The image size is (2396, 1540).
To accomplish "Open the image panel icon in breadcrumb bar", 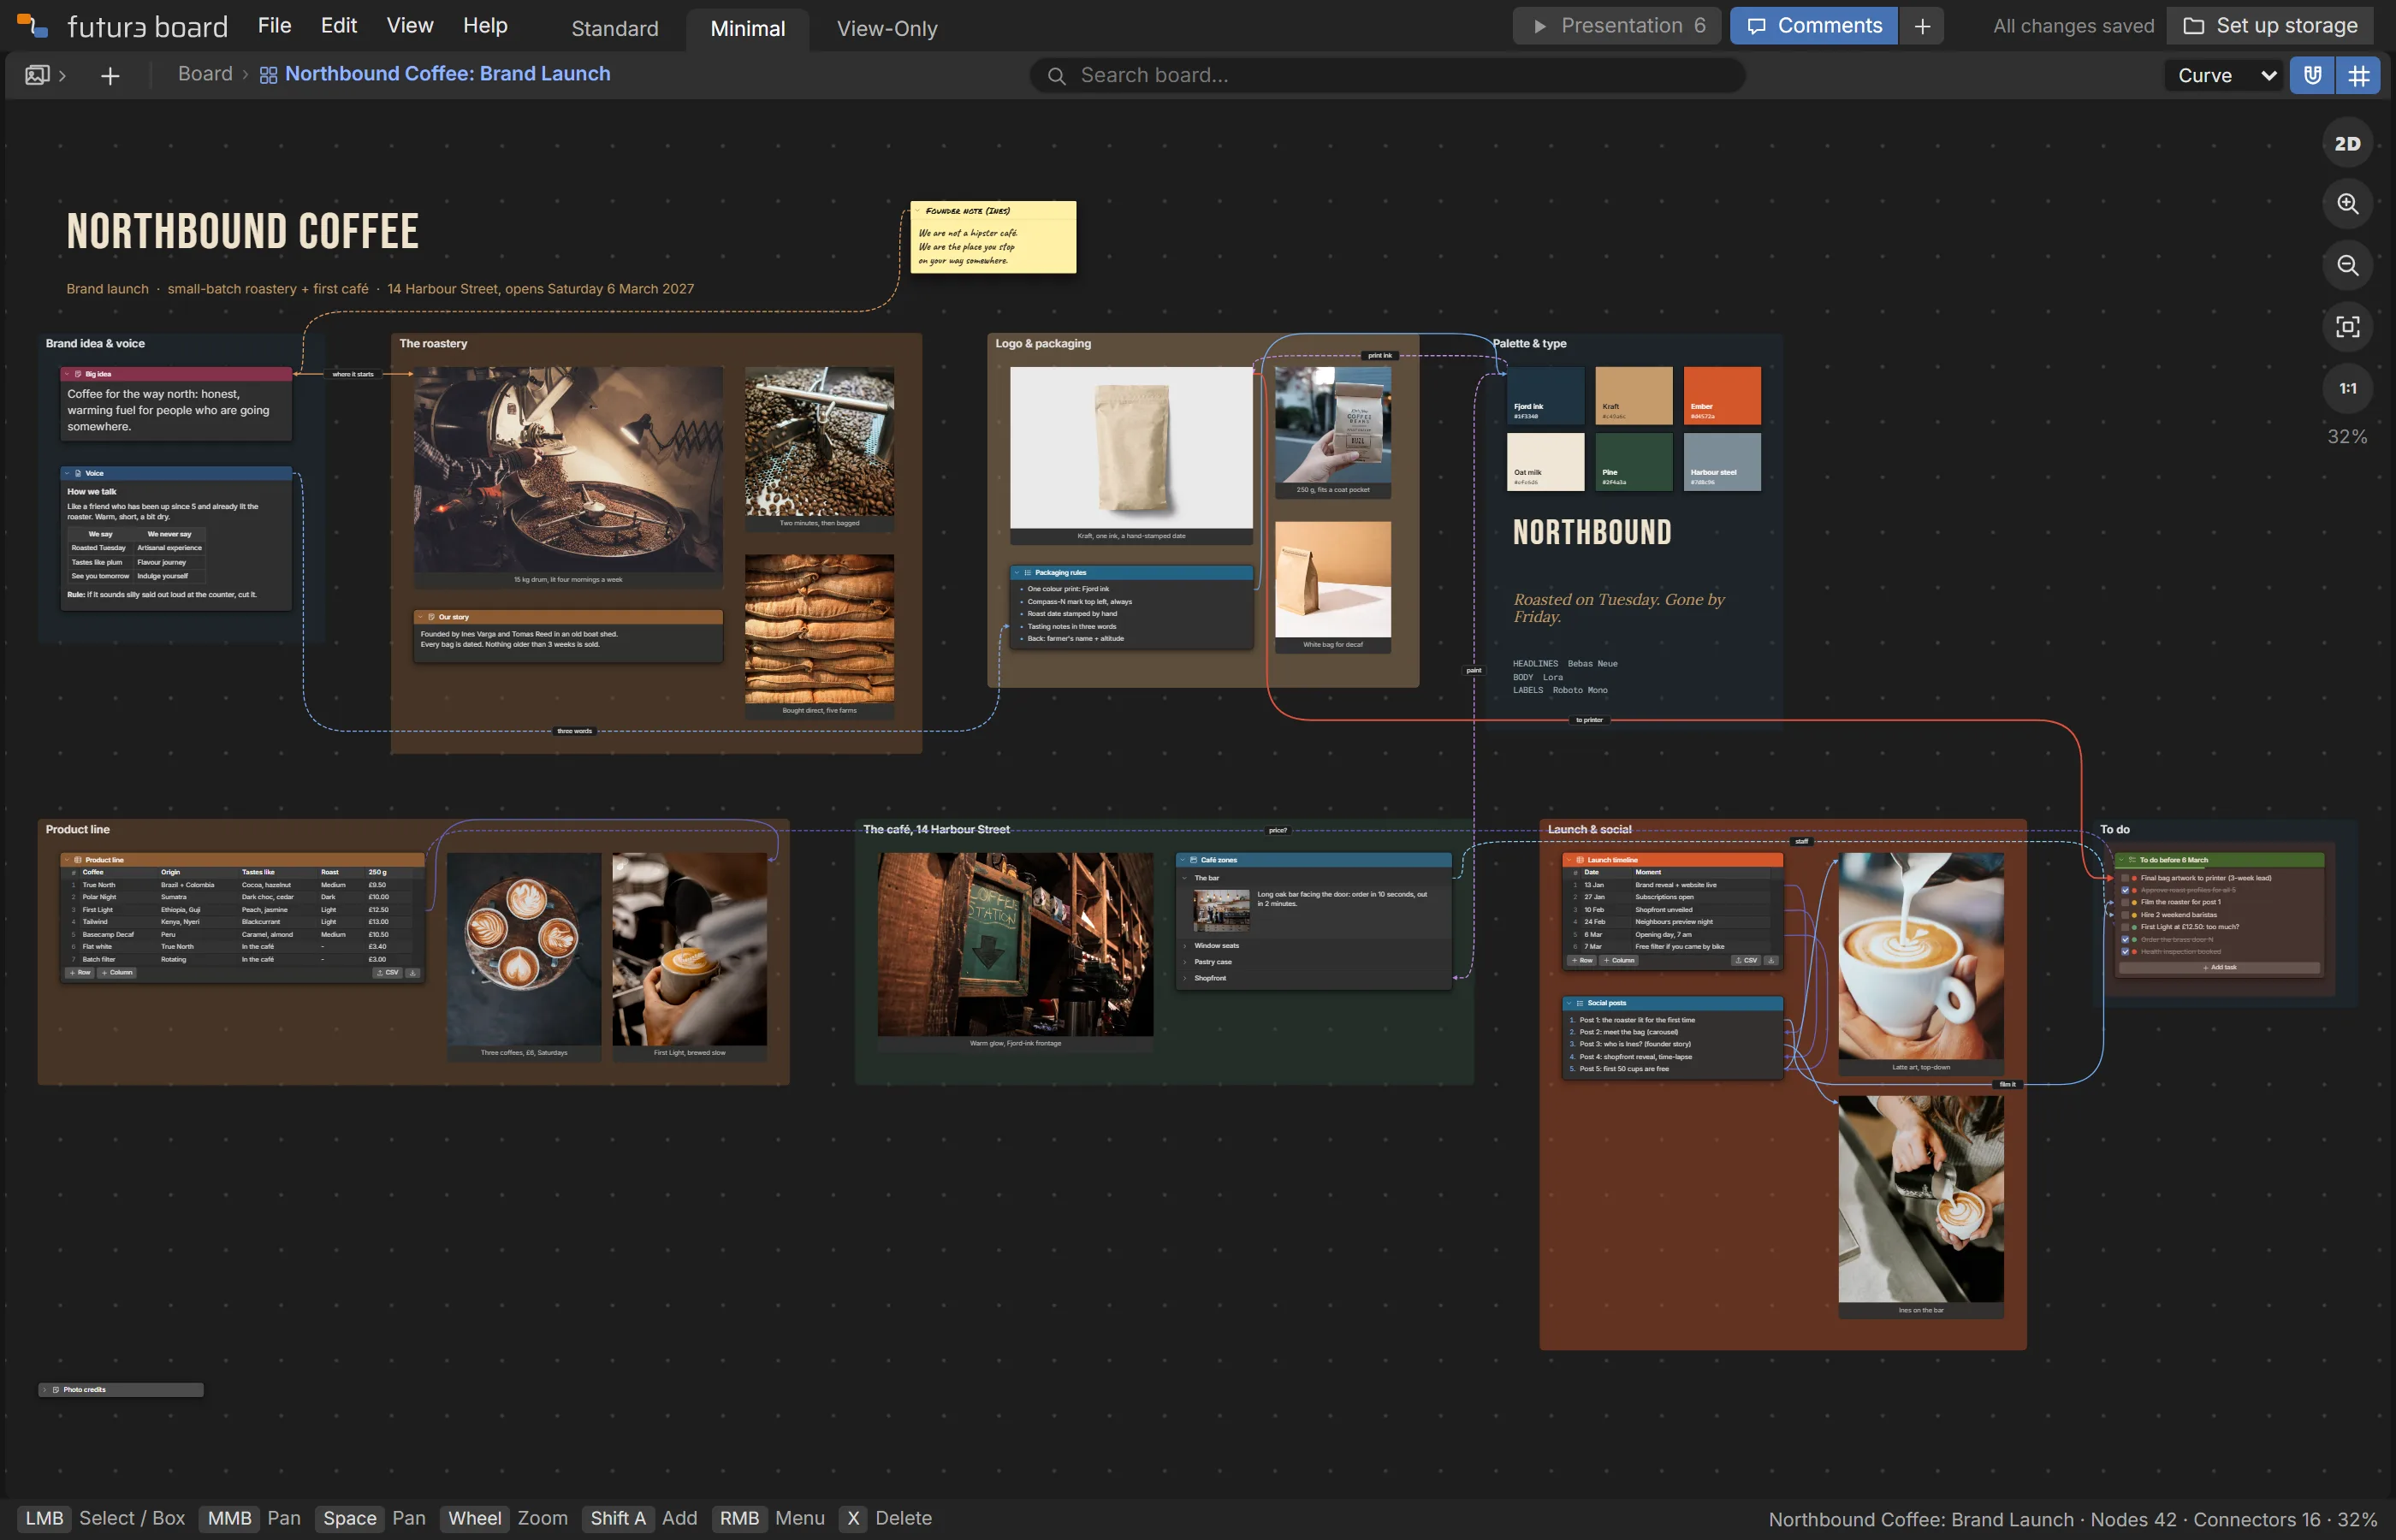I will point(37,75).
